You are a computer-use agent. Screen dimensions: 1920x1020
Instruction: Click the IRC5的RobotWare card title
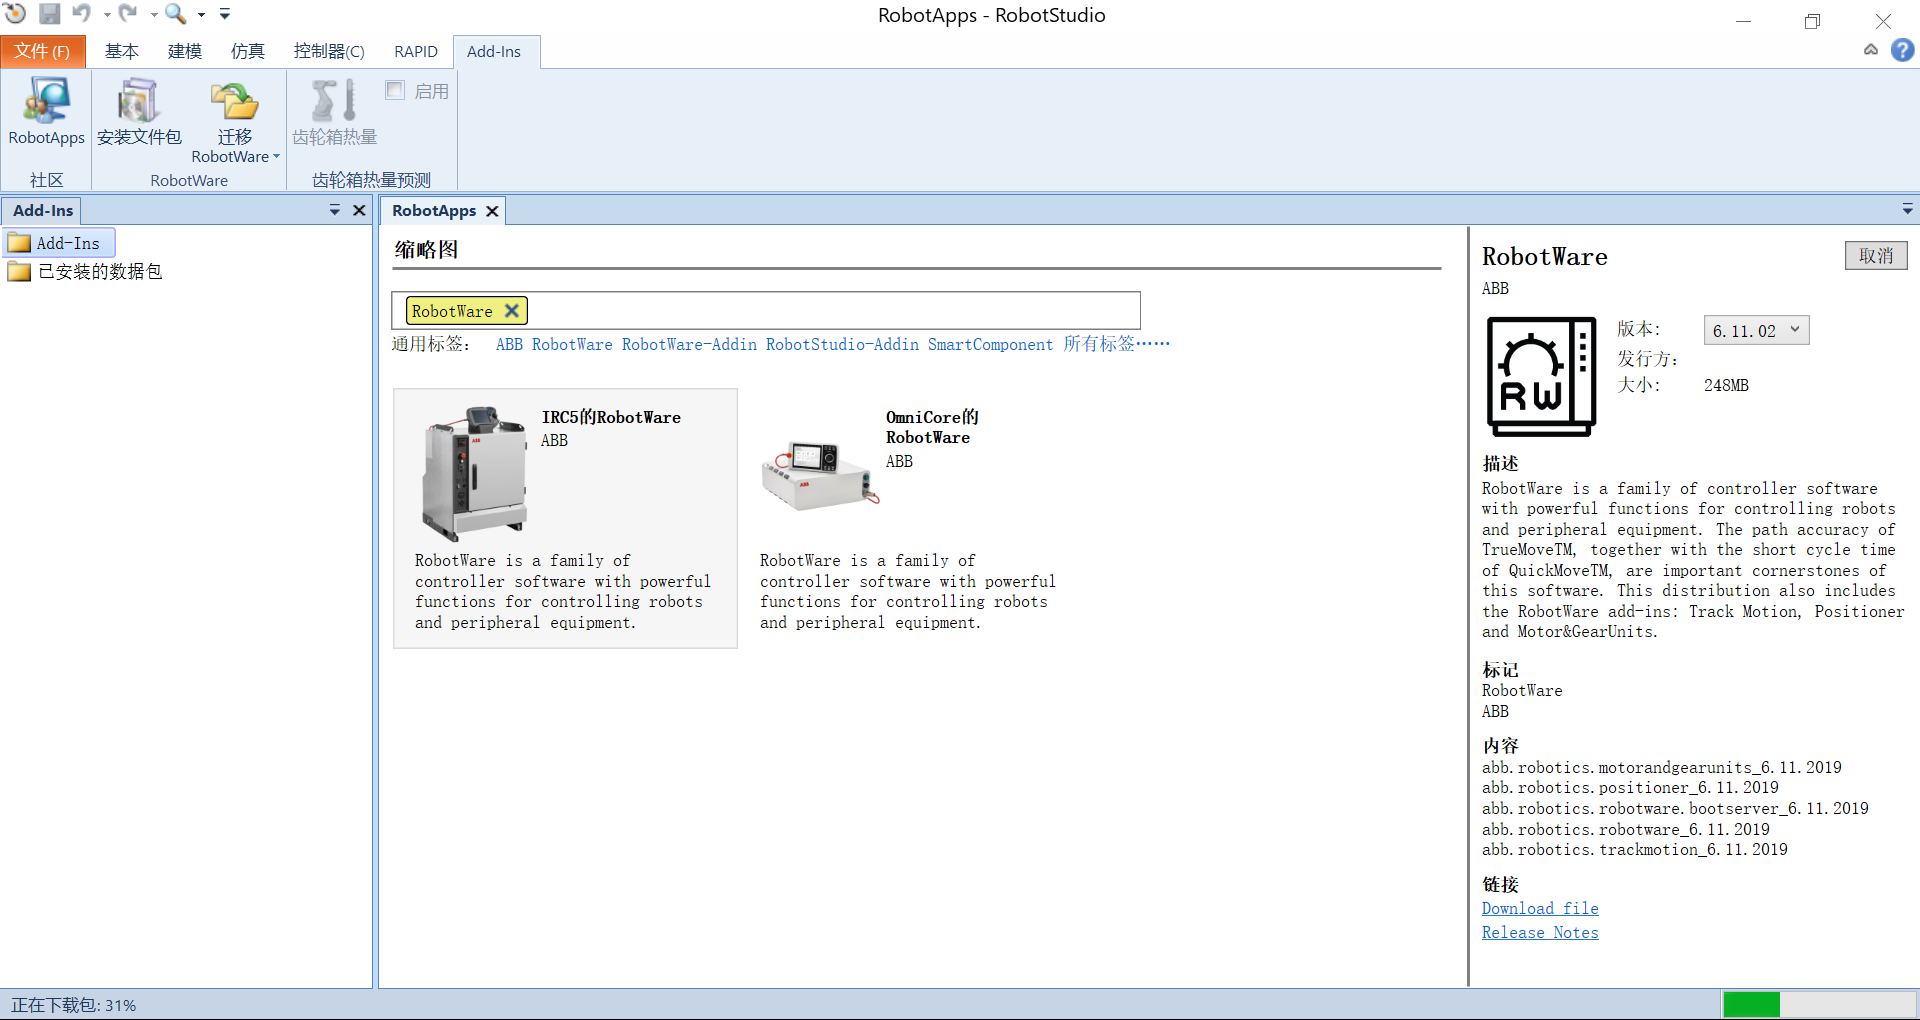[611, 417]
